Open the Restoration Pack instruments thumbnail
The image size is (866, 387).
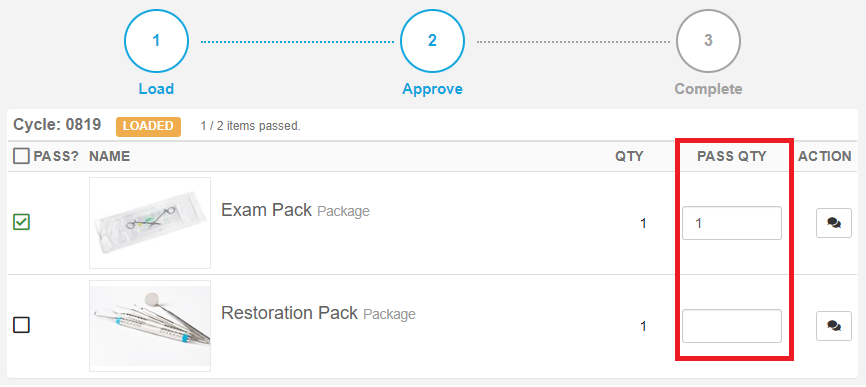pyautogui.click(x=150, y=326)
